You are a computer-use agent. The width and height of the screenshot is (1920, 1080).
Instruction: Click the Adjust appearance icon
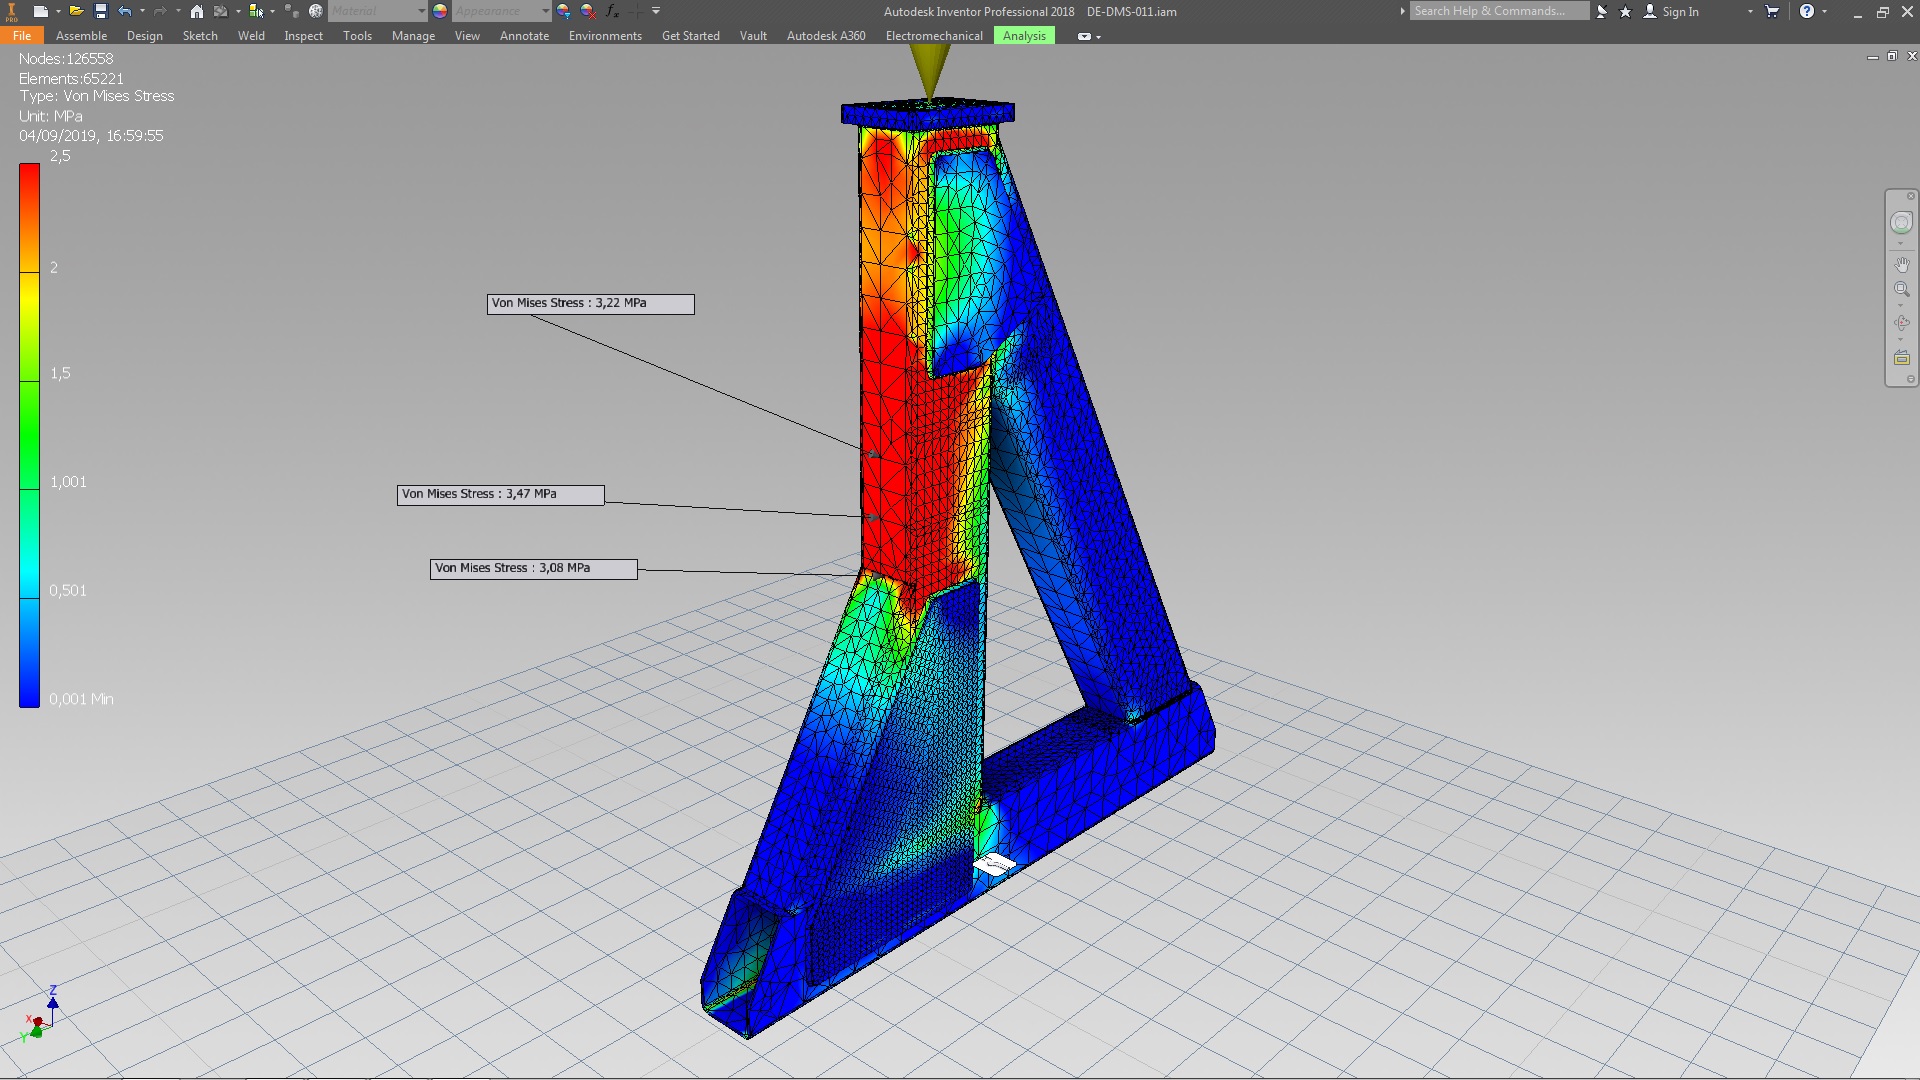(564, 11)
